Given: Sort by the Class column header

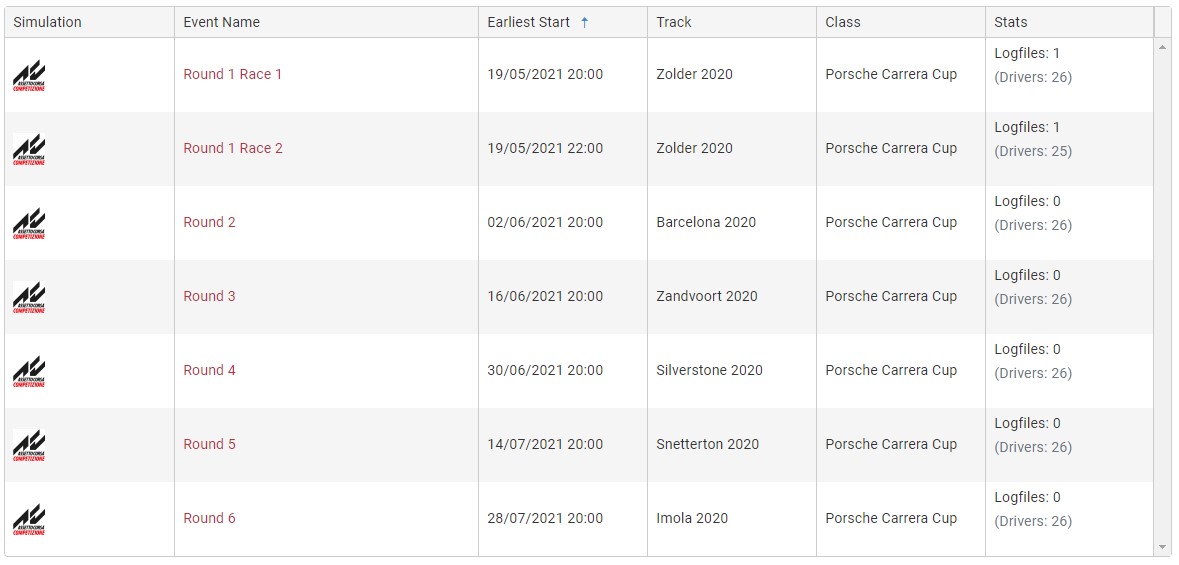Looking at the screenshot, I should [x=843, y=22].
